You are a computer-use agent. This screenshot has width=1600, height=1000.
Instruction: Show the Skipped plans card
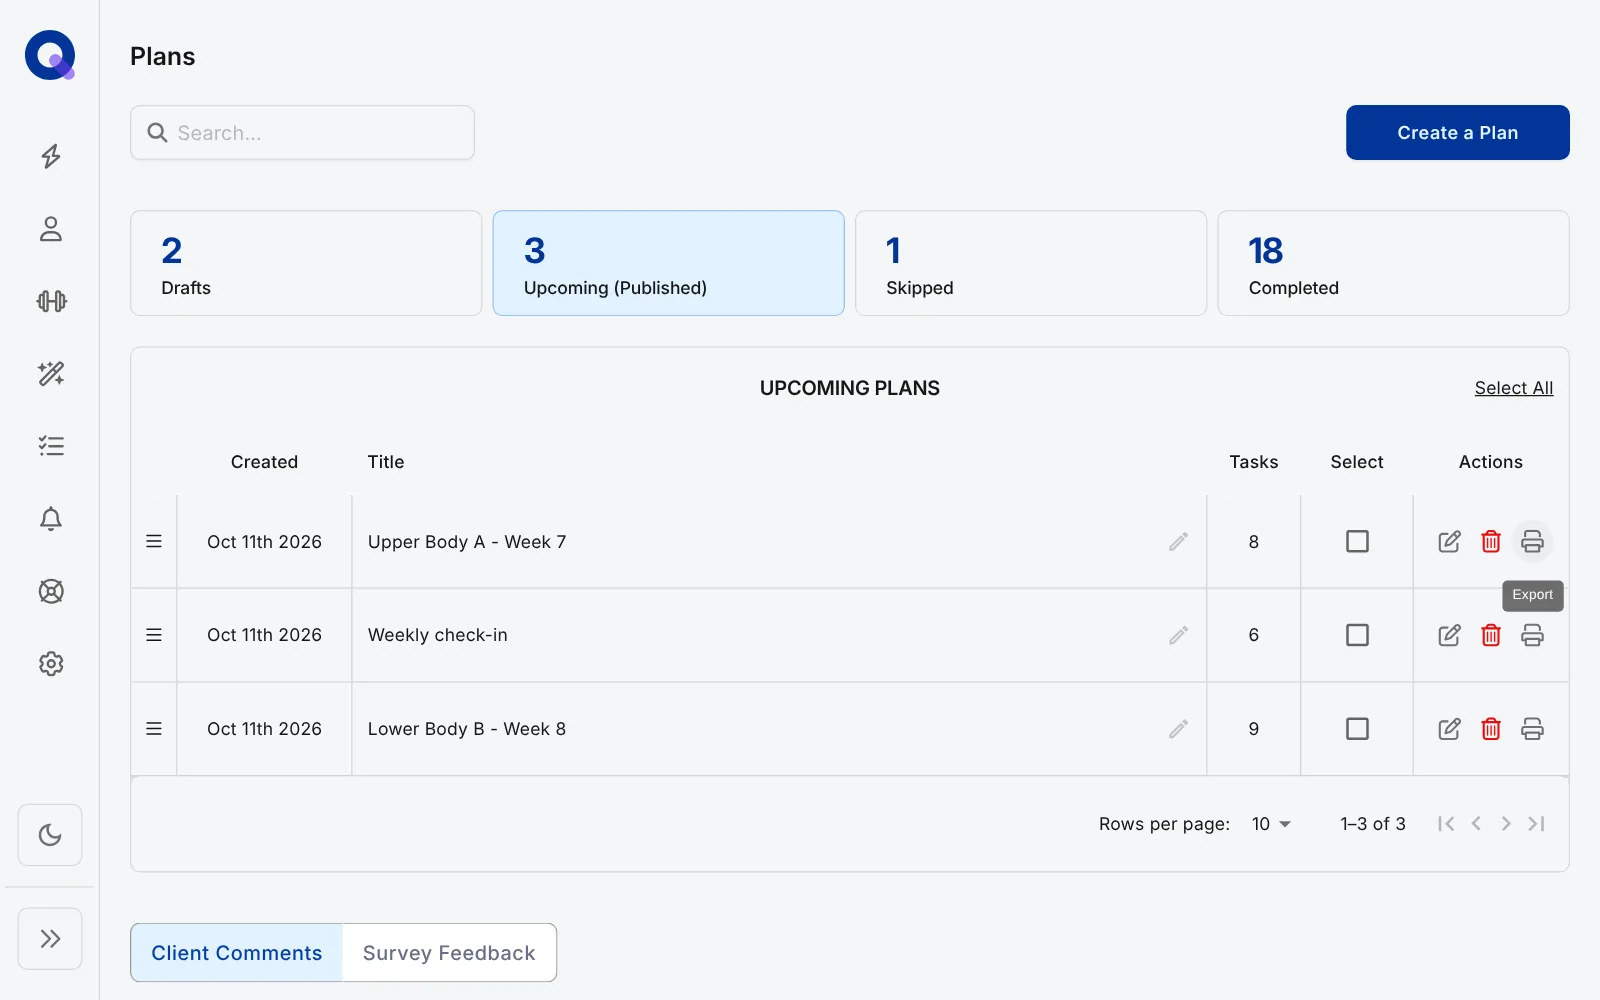tap(1031, 263)
